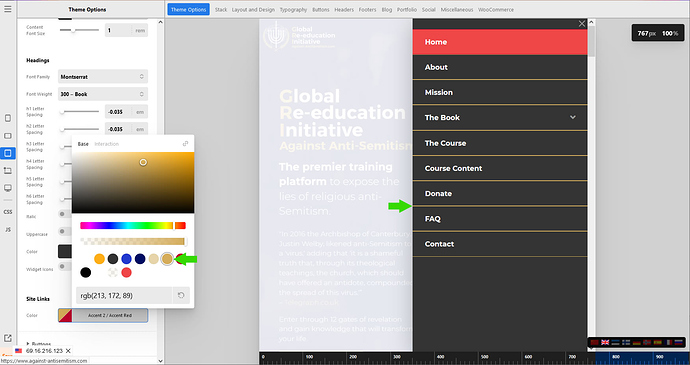The width and height of the screenshot is (690, 365).
Task: Pick the navy blue color swatch
Action: [140, 259]
